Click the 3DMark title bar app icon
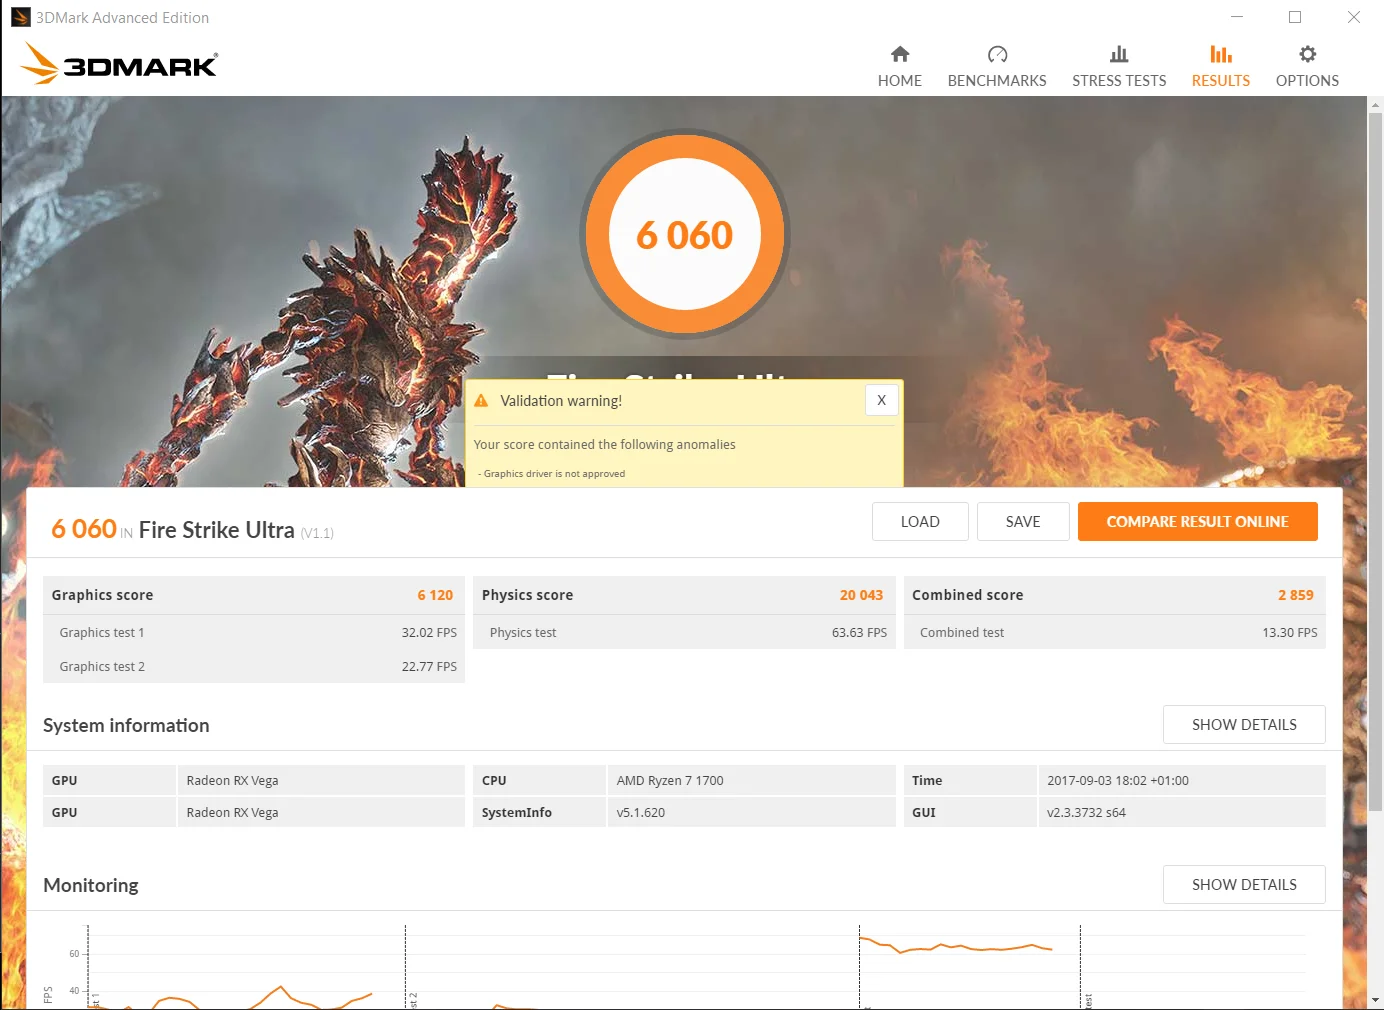 click(21, 17)
